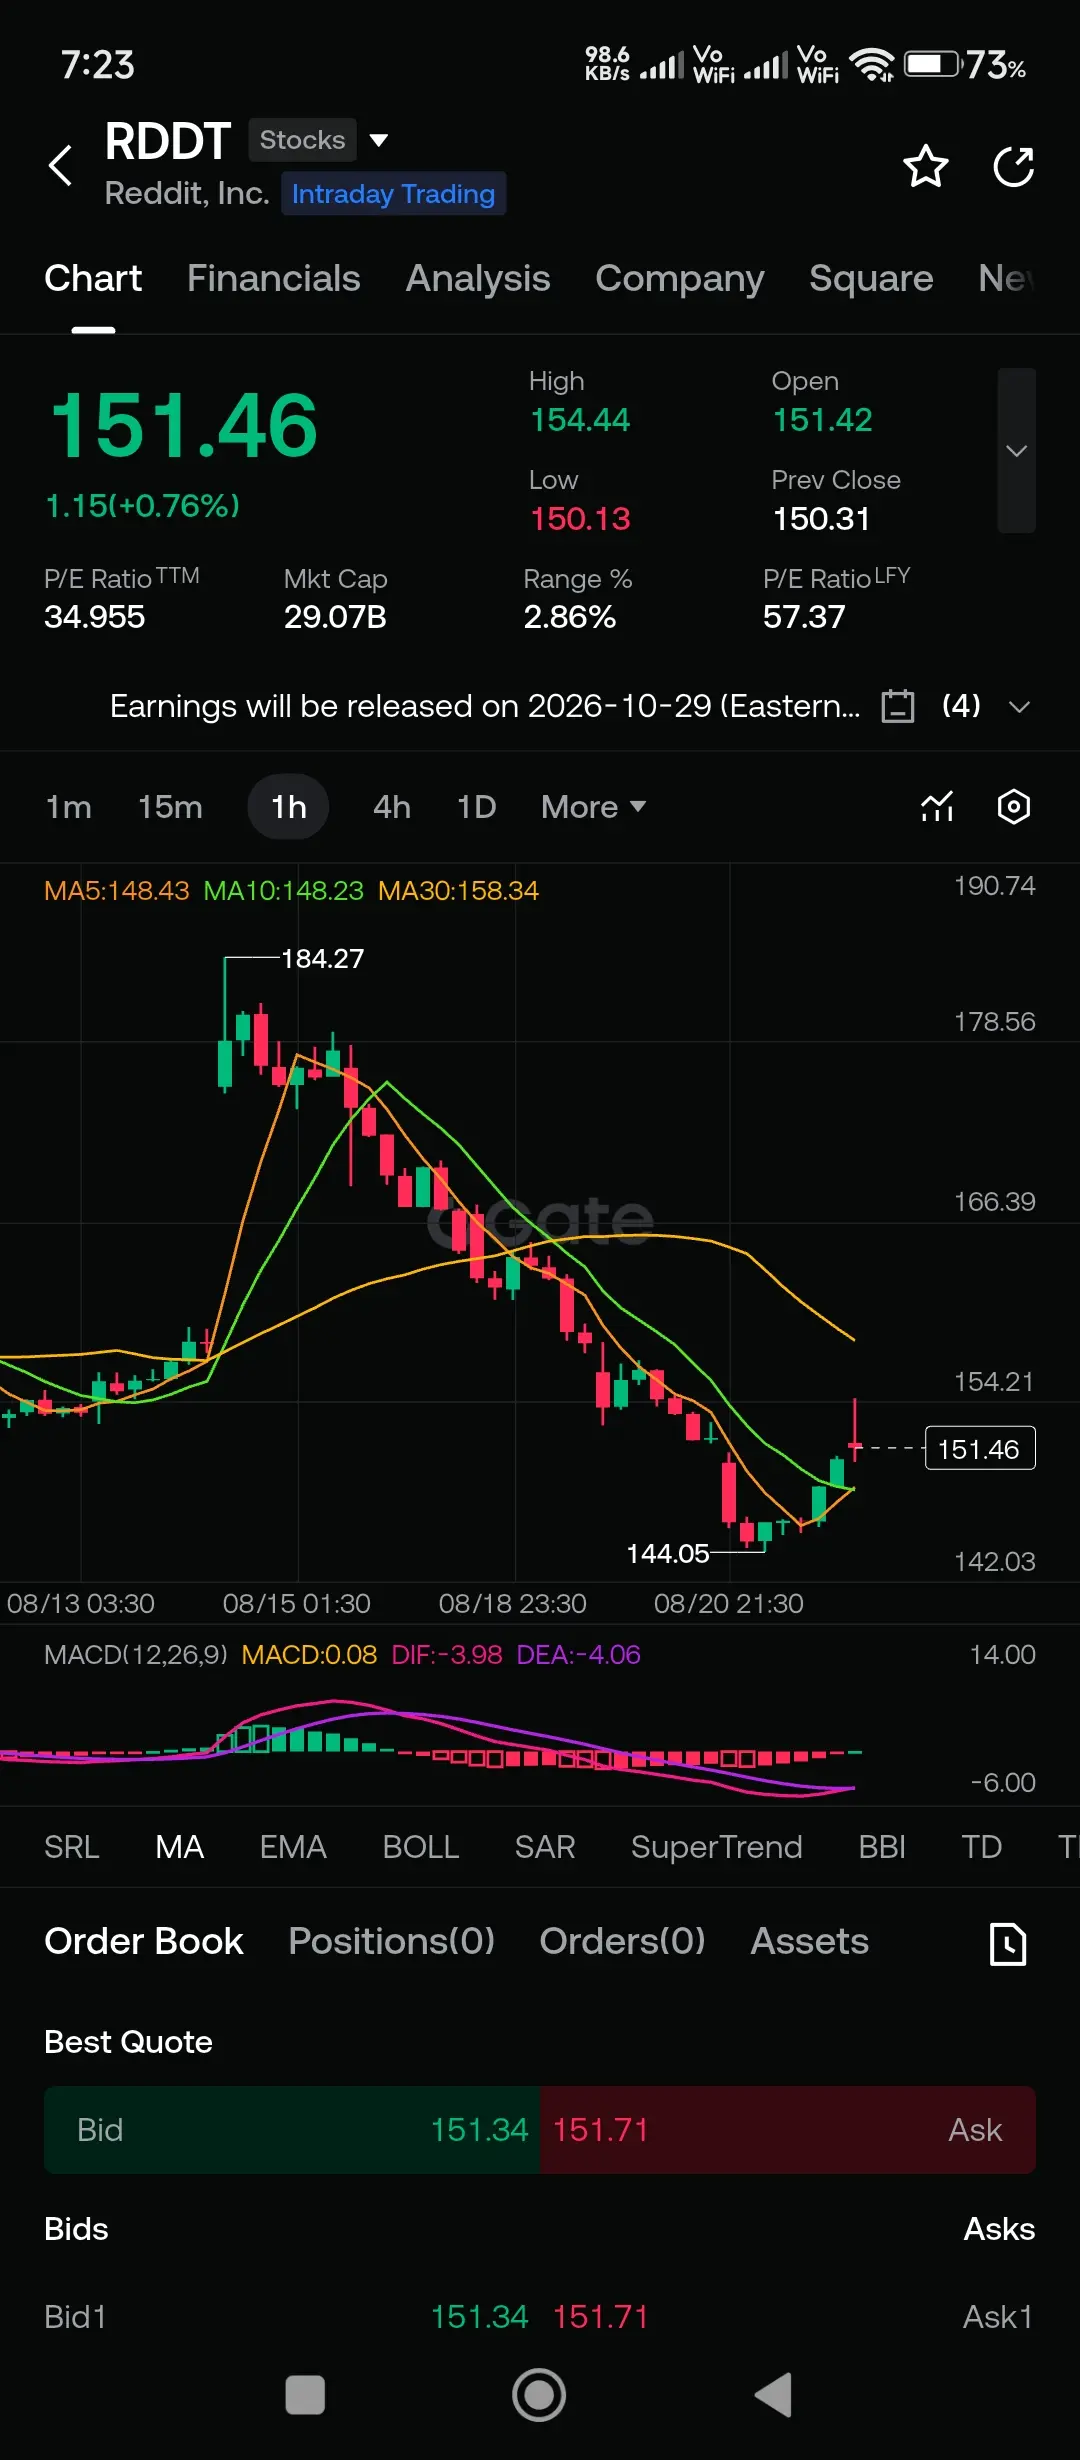
Task: Tap the Android home circle button
Action: click(x=539, y=2395)
